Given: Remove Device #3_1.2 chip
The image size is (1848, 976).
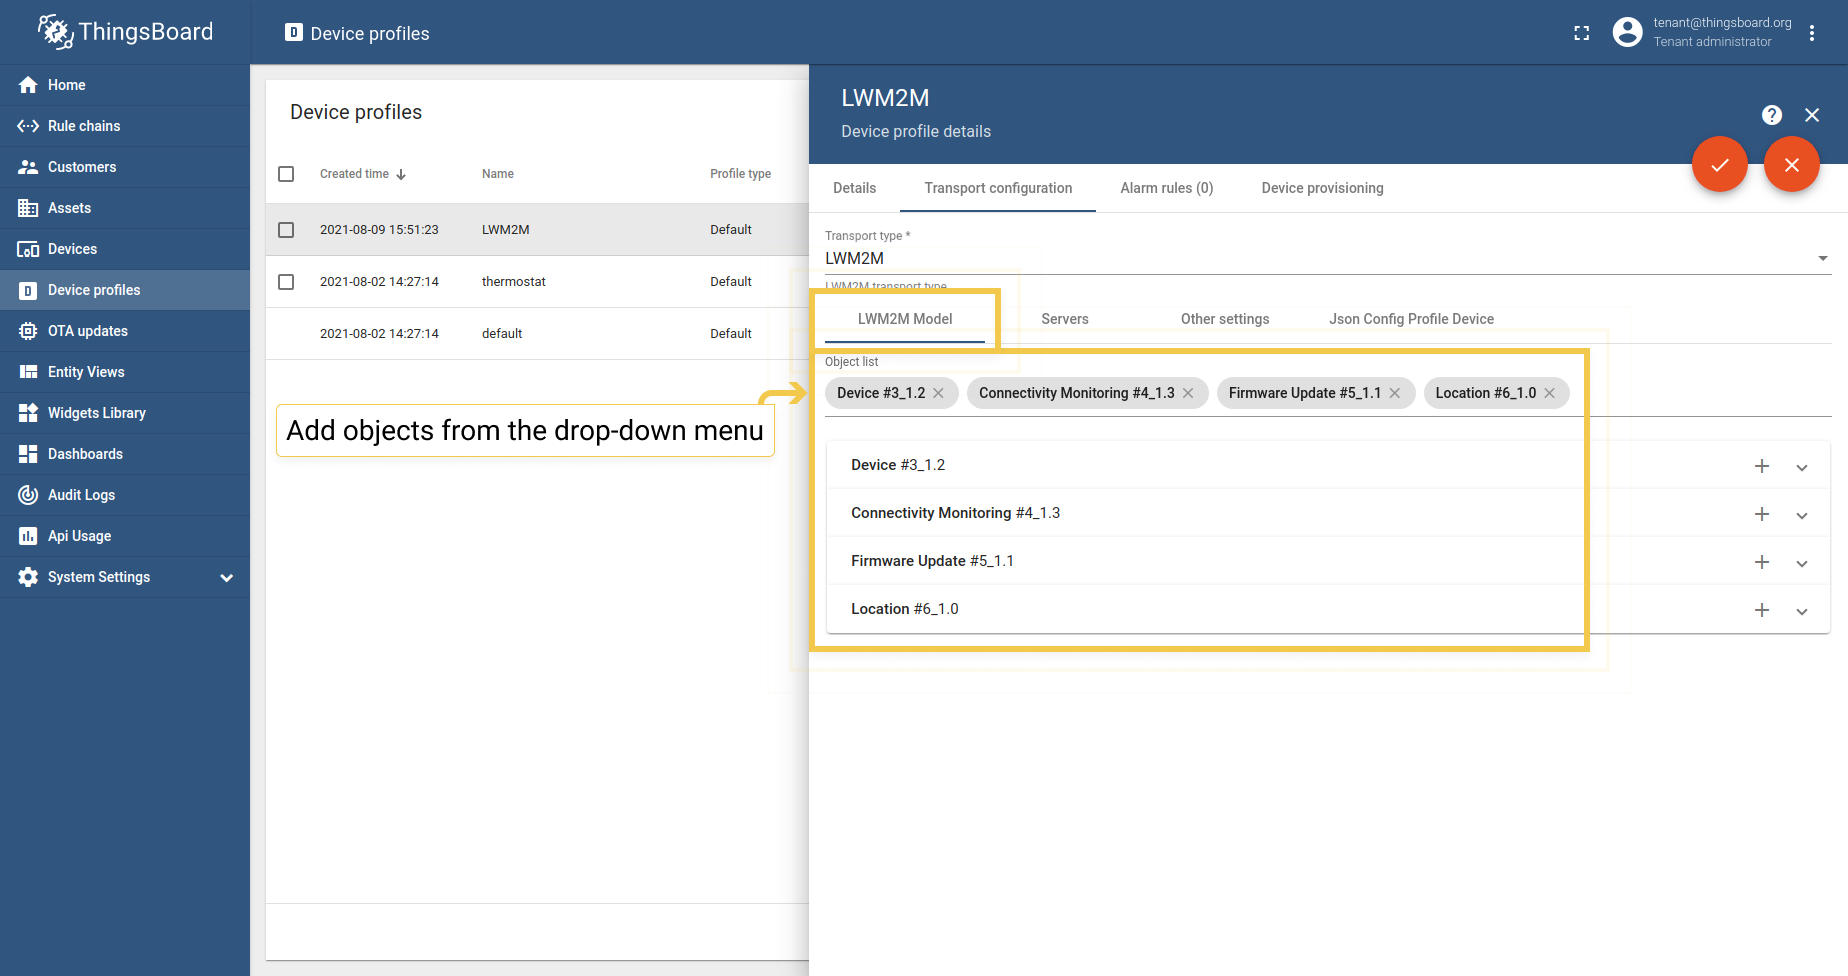Looking at the screenshot, I should tap(938, 393).
